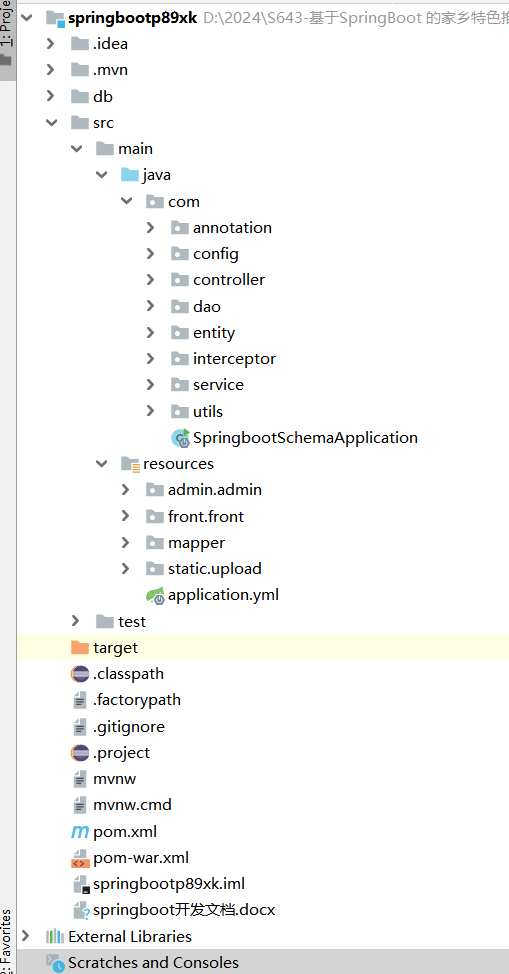This screenshot has height=974, width=509.
Task: Expand the .idea folder arrow
Action: pos(51,43)
